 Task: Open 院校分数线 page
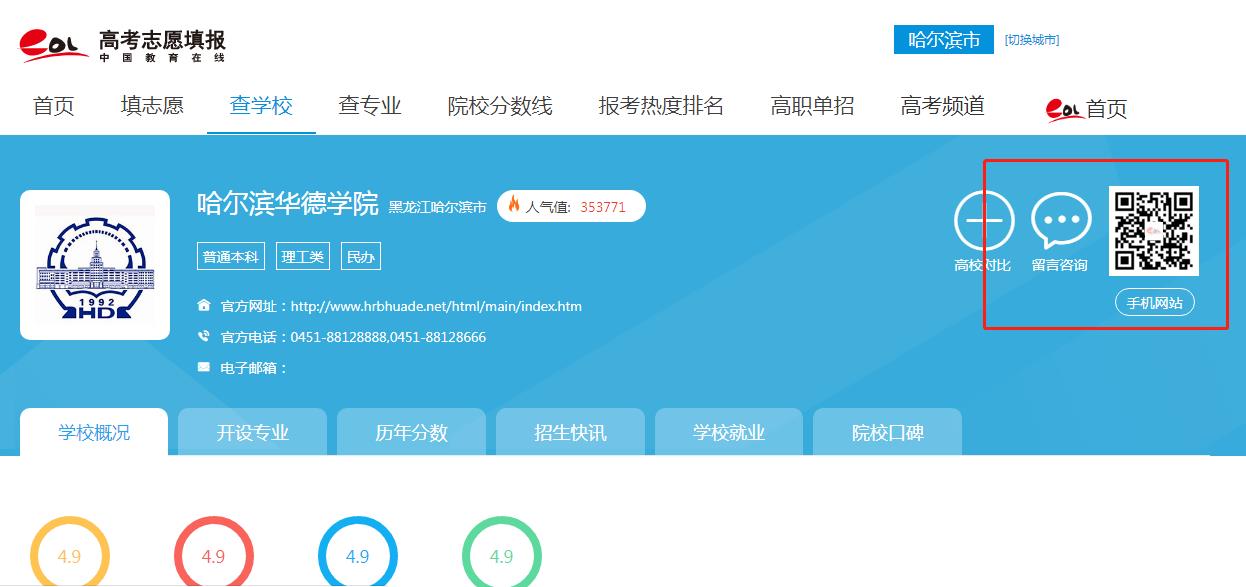point(500,106)
